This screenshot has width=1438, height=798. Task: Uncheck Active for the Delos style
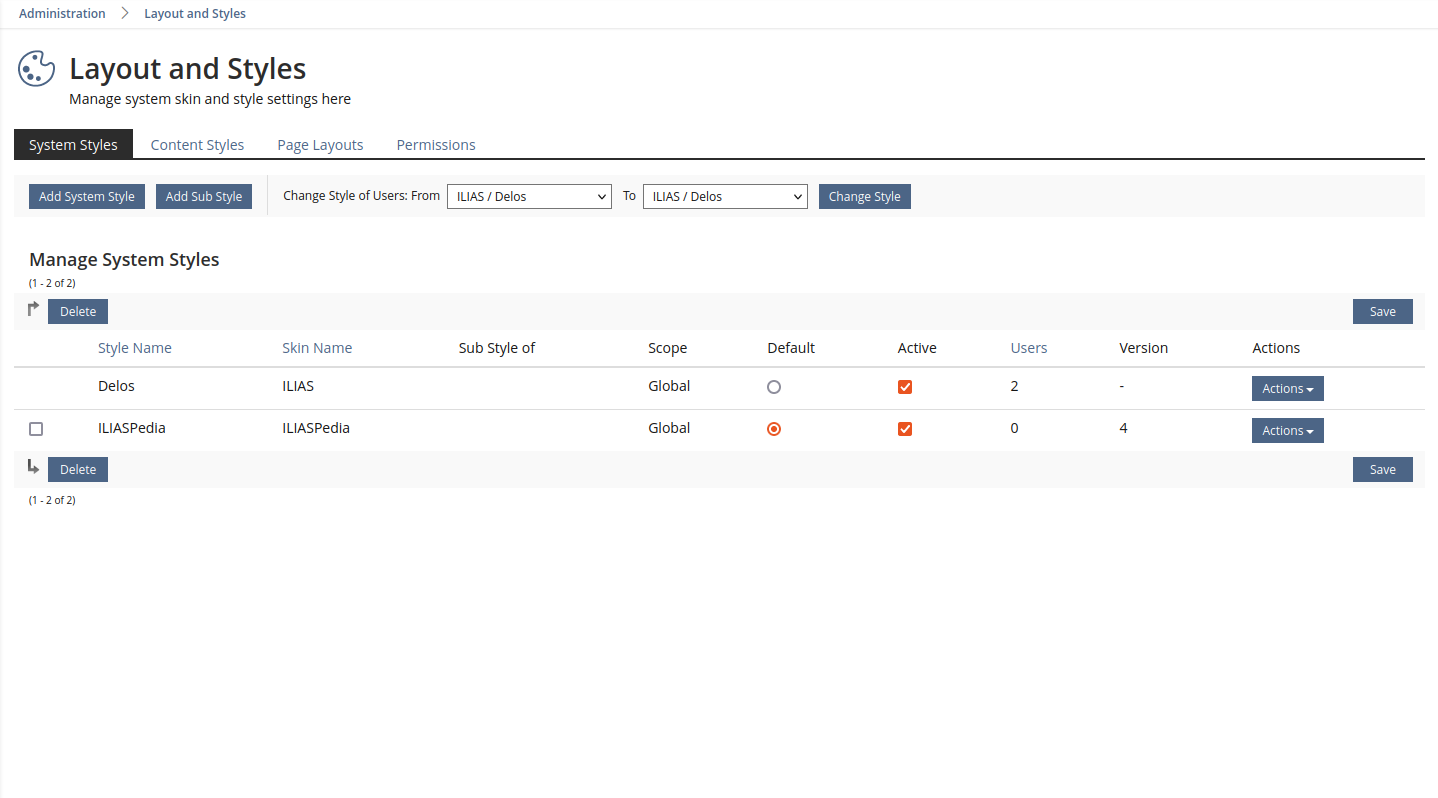(x=905, y=387)
